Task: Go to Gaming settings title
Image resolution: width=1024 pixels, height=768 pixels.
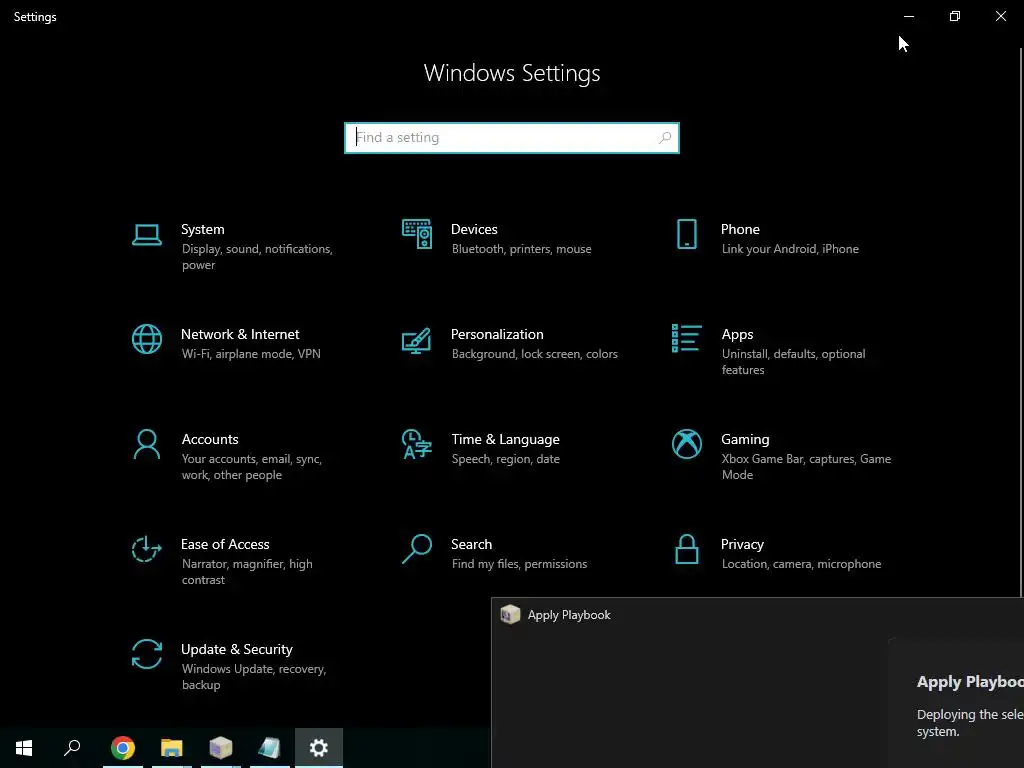Action: click(745, 440)
